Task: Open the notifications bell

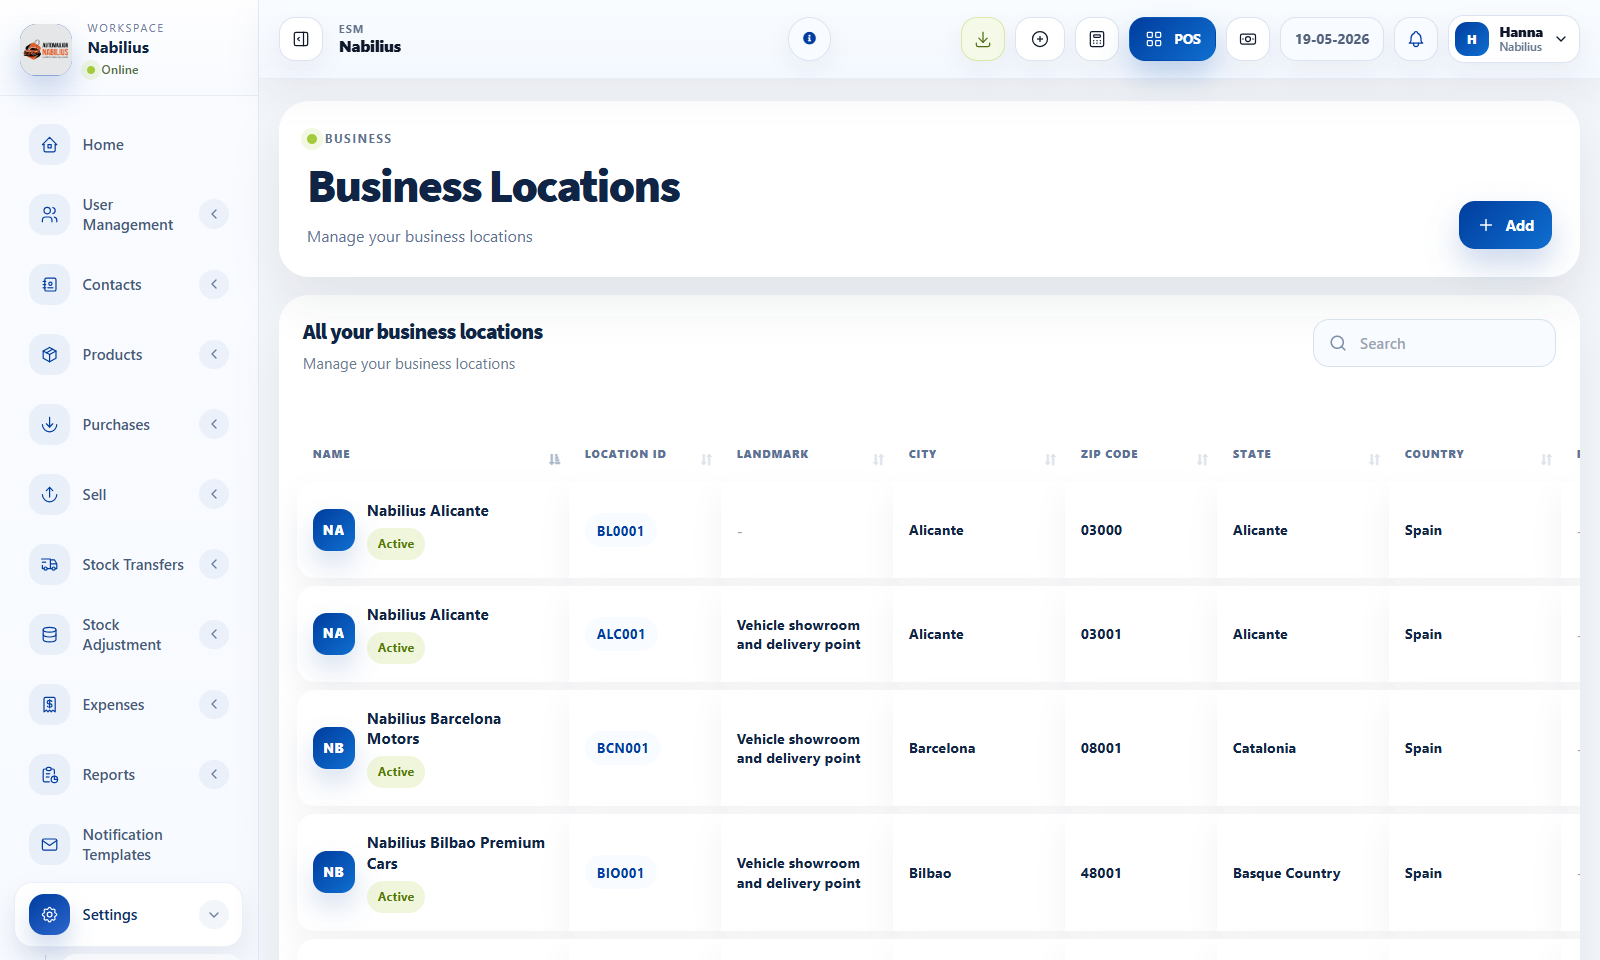Action: 1416,39
